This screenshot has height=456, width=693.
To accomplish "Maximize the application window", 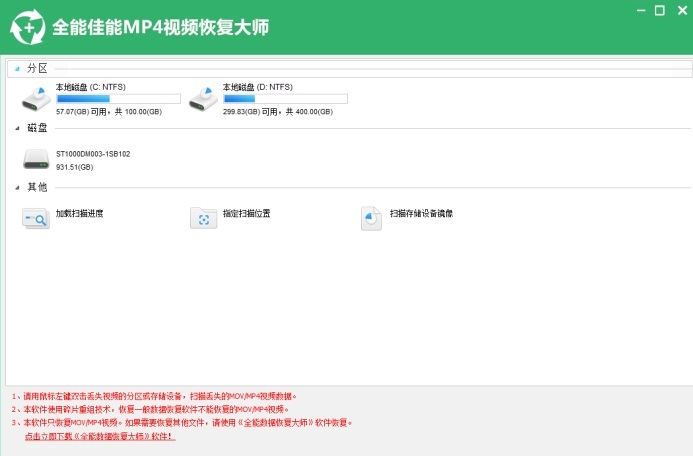I will 659,10.
